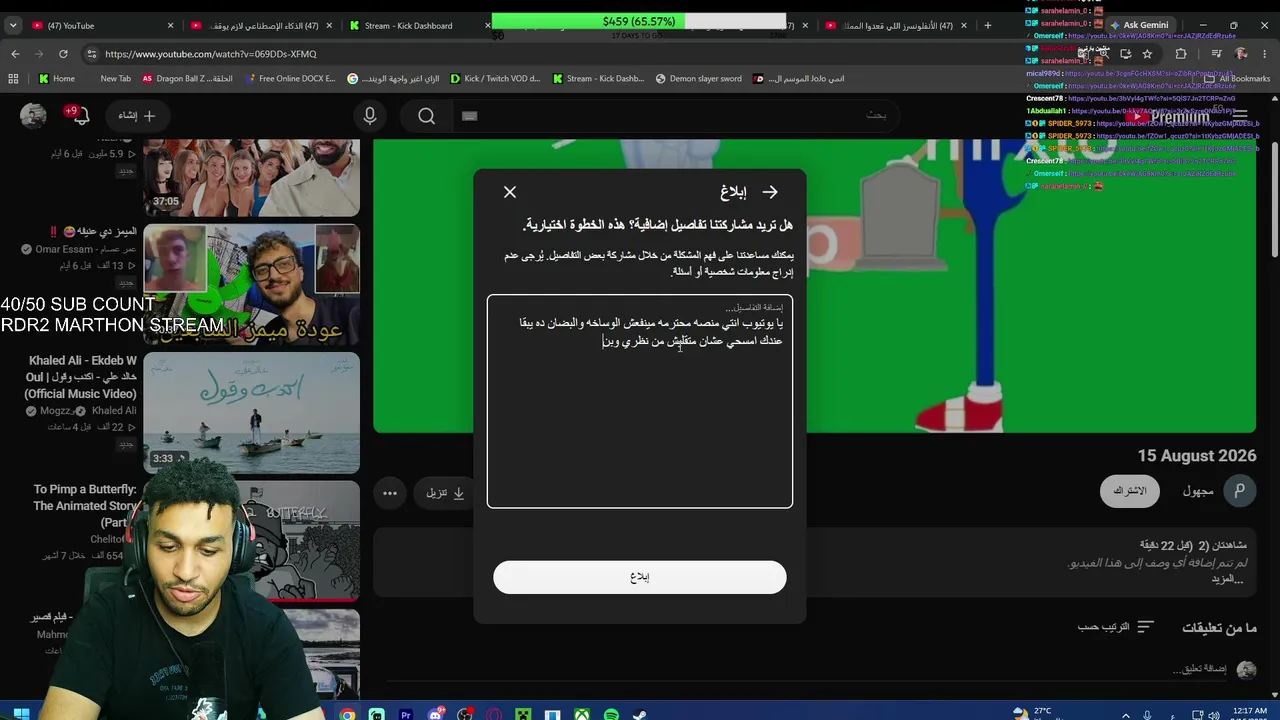Click the YouTube search magnifier icon
Viewport: 1280px width, 720px height.
pyautogui.click(x=427, y=116)
